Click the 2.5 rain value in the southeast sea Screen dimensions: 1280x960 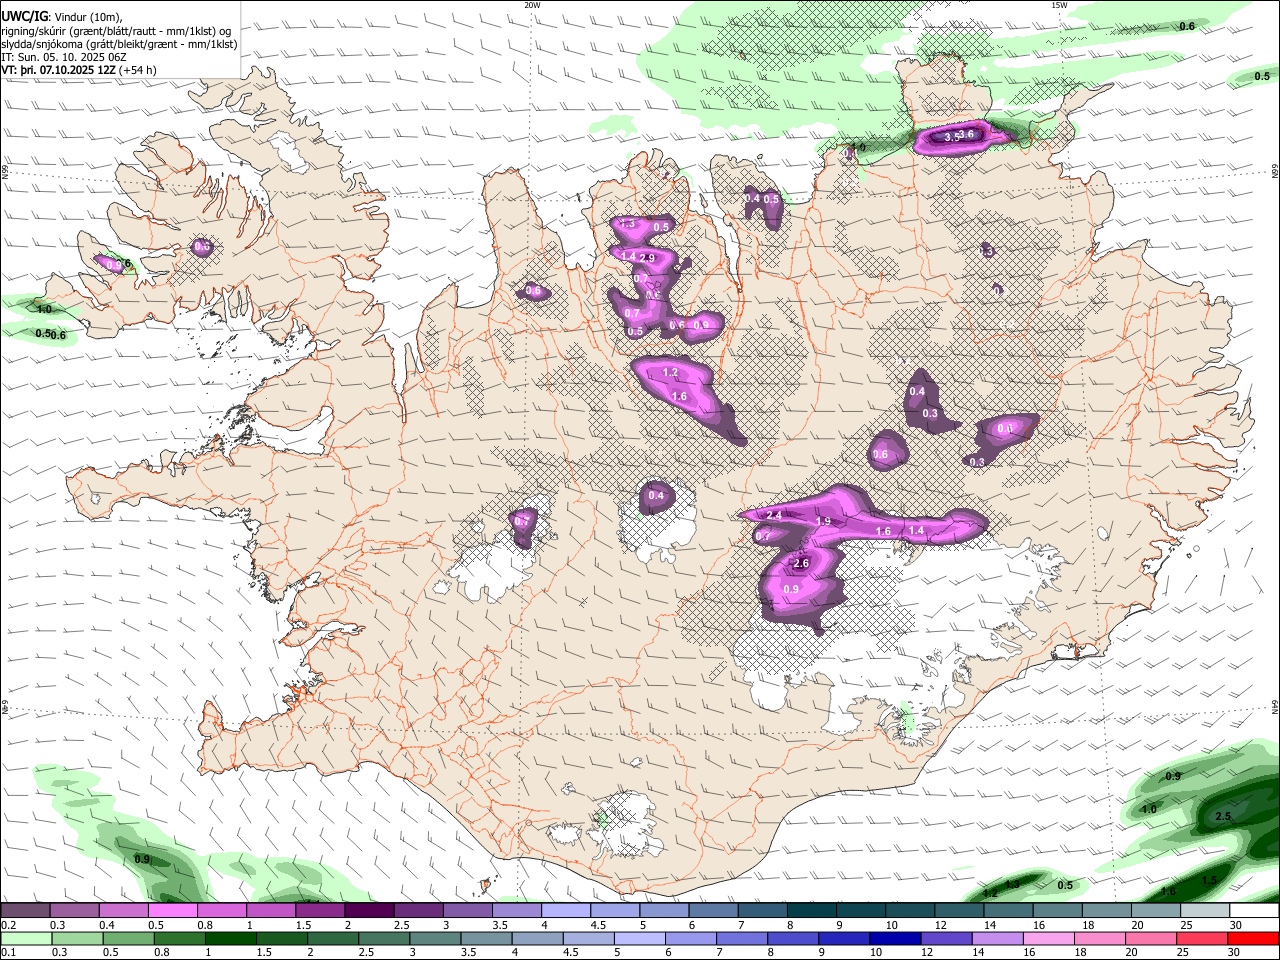tap(1222, 817)
